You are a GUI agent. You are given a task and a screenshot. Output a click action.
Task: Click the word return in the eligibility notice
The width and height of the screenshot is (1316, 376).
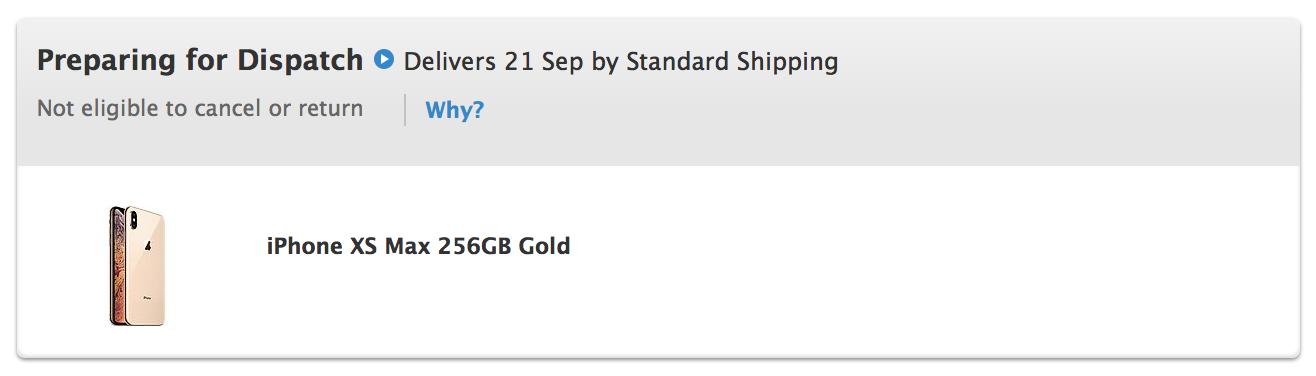tap(331, 108)
